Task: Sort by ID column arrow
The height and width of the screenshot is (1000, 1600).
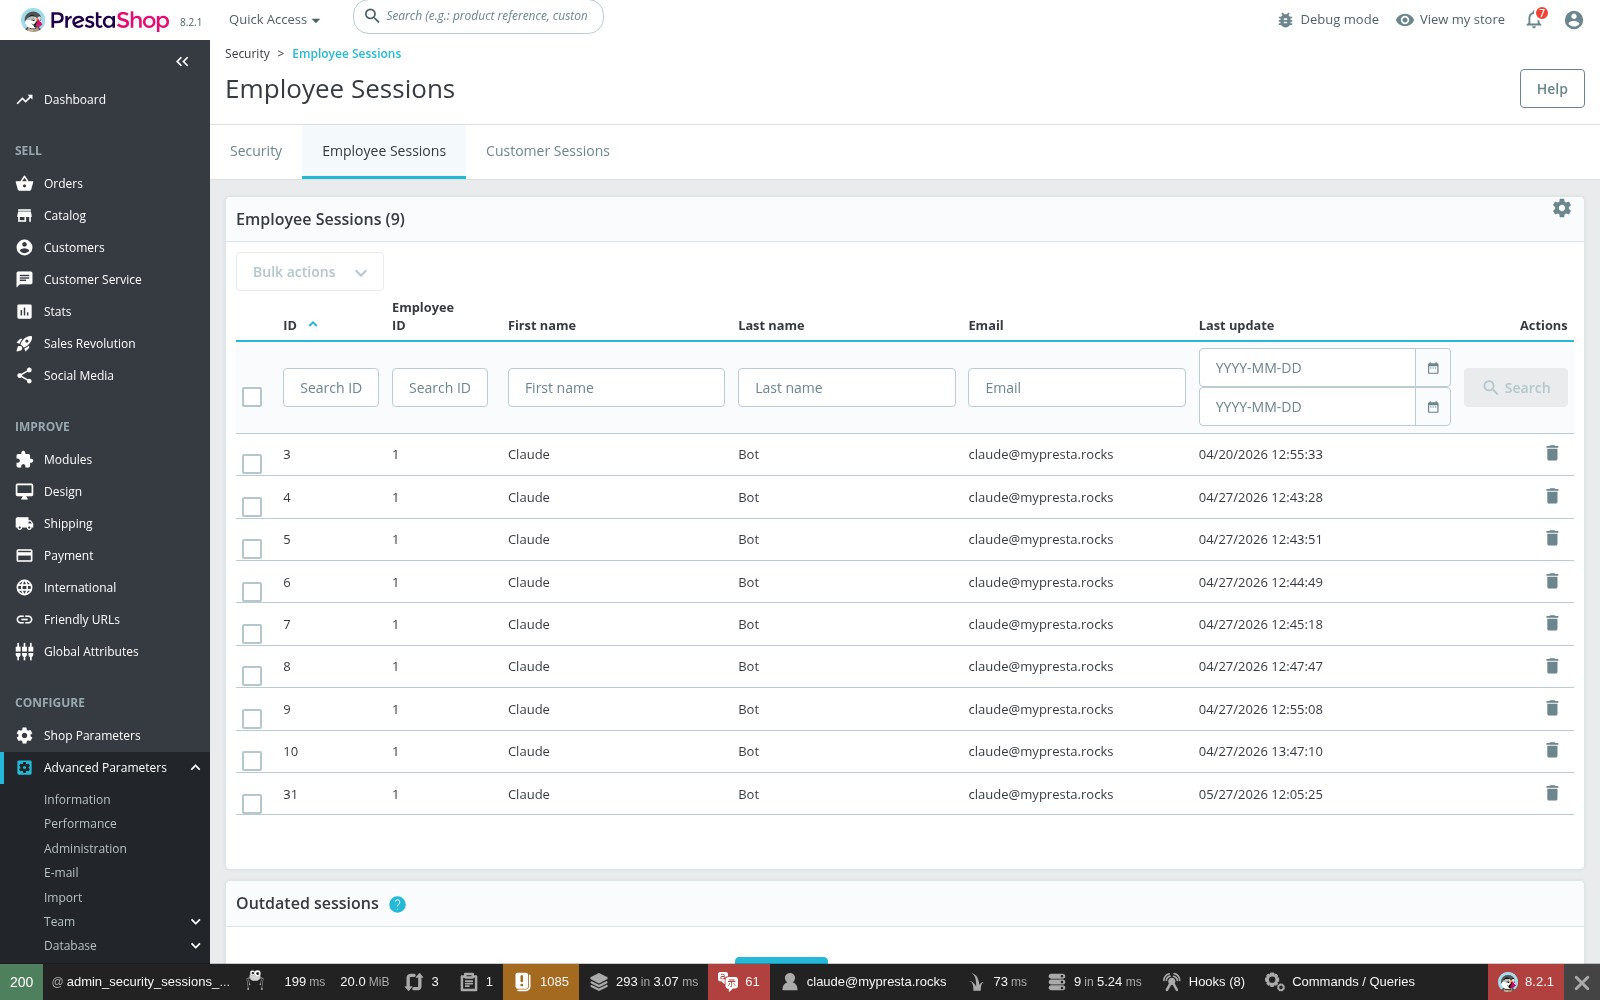Action: [313, 325]
